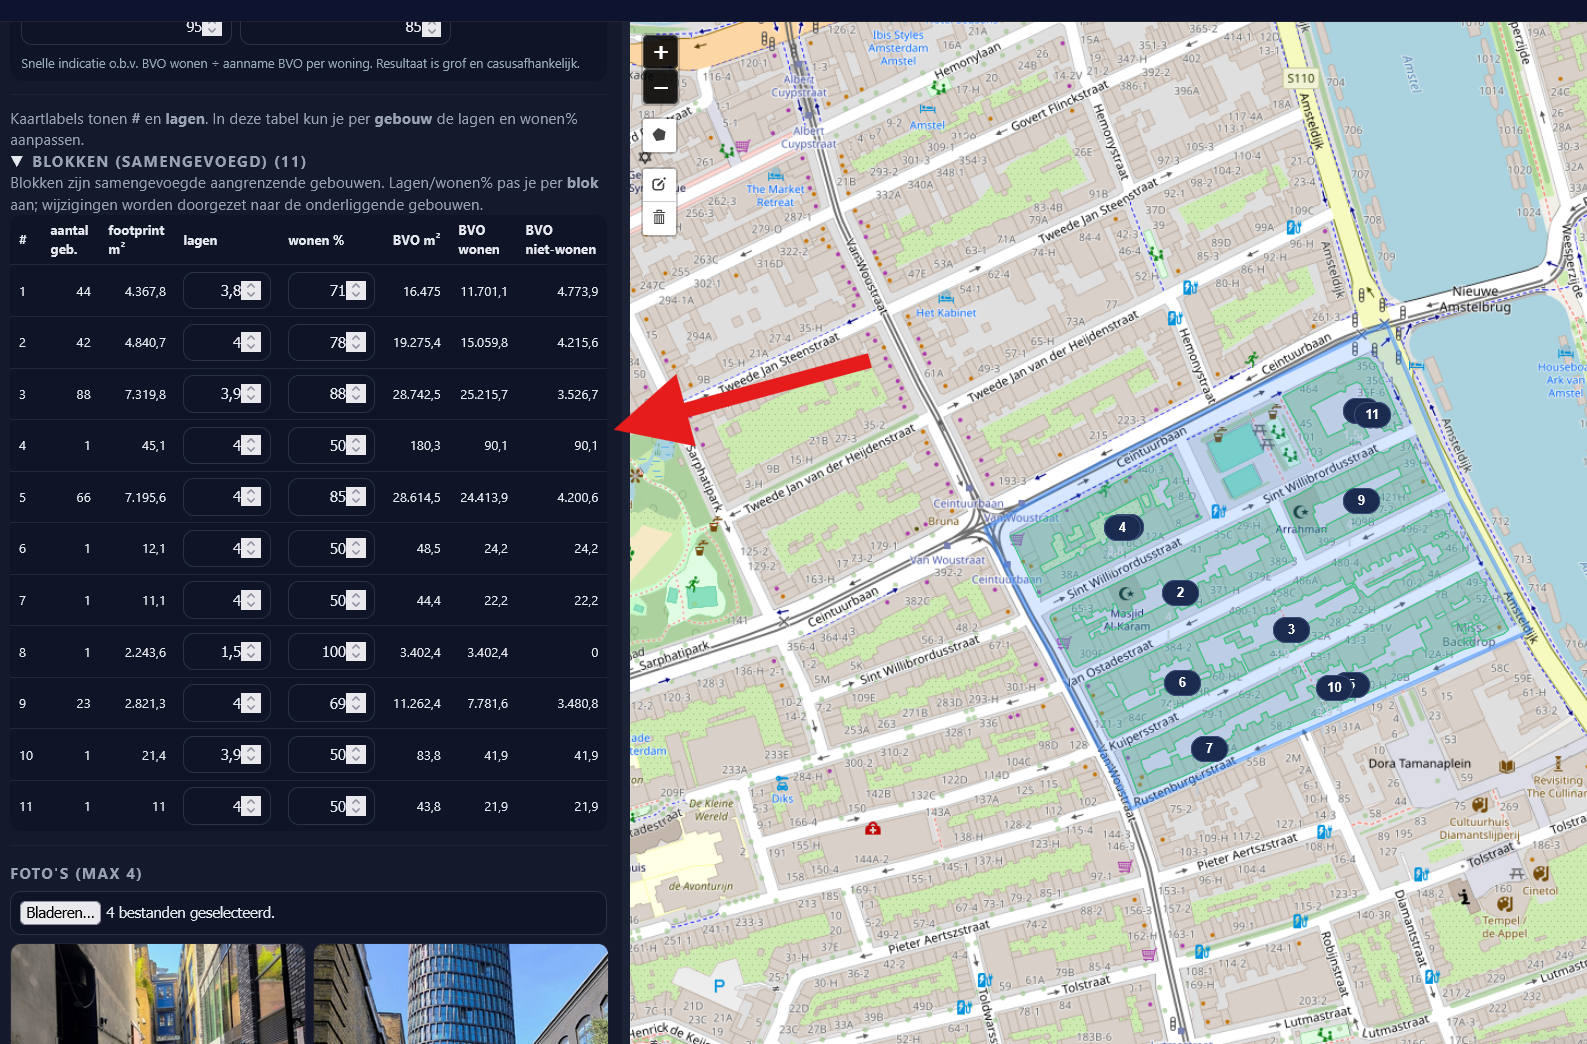Open the first photo thumbnail
Viewport: 1587px width, 1044px height.
159,994
